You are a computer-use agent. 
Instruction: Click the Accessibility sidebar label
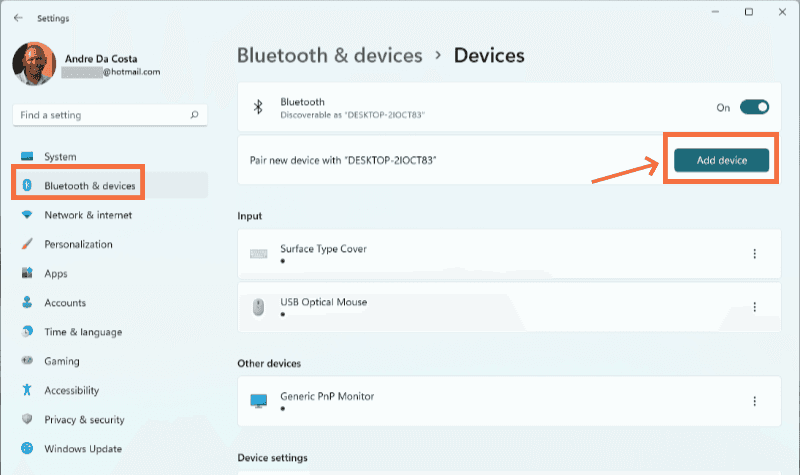(71, 390)
